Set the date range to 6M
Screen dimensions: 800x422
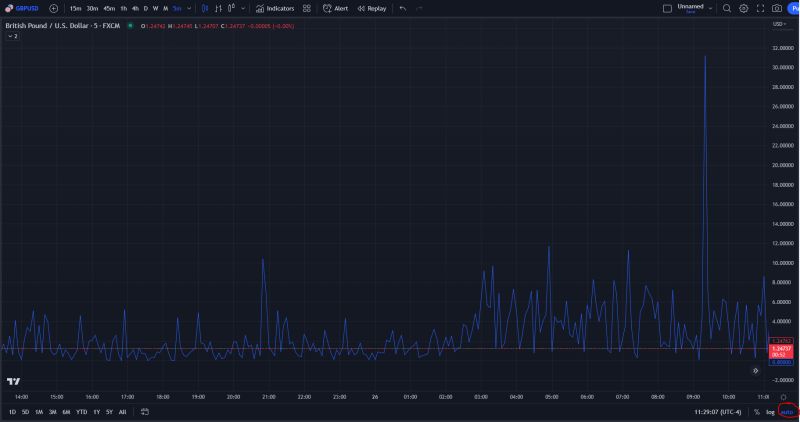[x=66, y=412]
